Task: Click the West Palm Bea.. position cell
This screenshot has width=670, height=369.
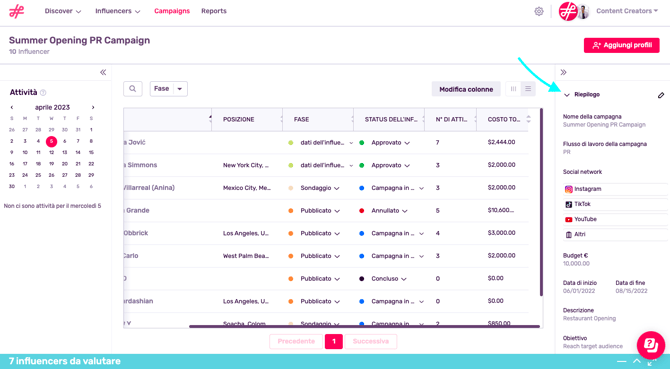Action: click(x=246, y=256)
